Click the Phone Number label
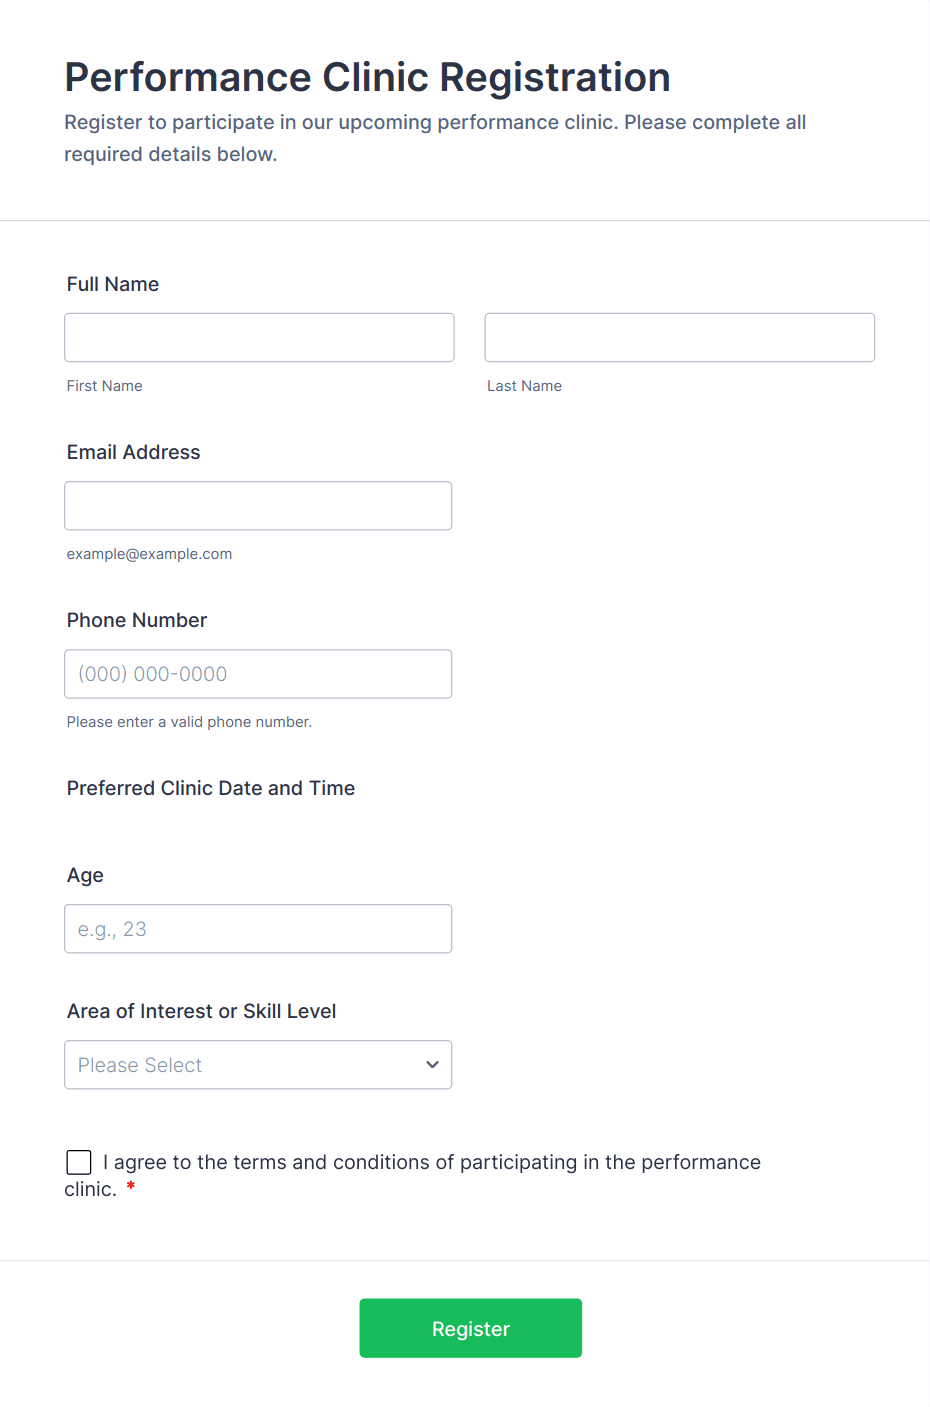The image size is (930, 1407). (137, 620)
